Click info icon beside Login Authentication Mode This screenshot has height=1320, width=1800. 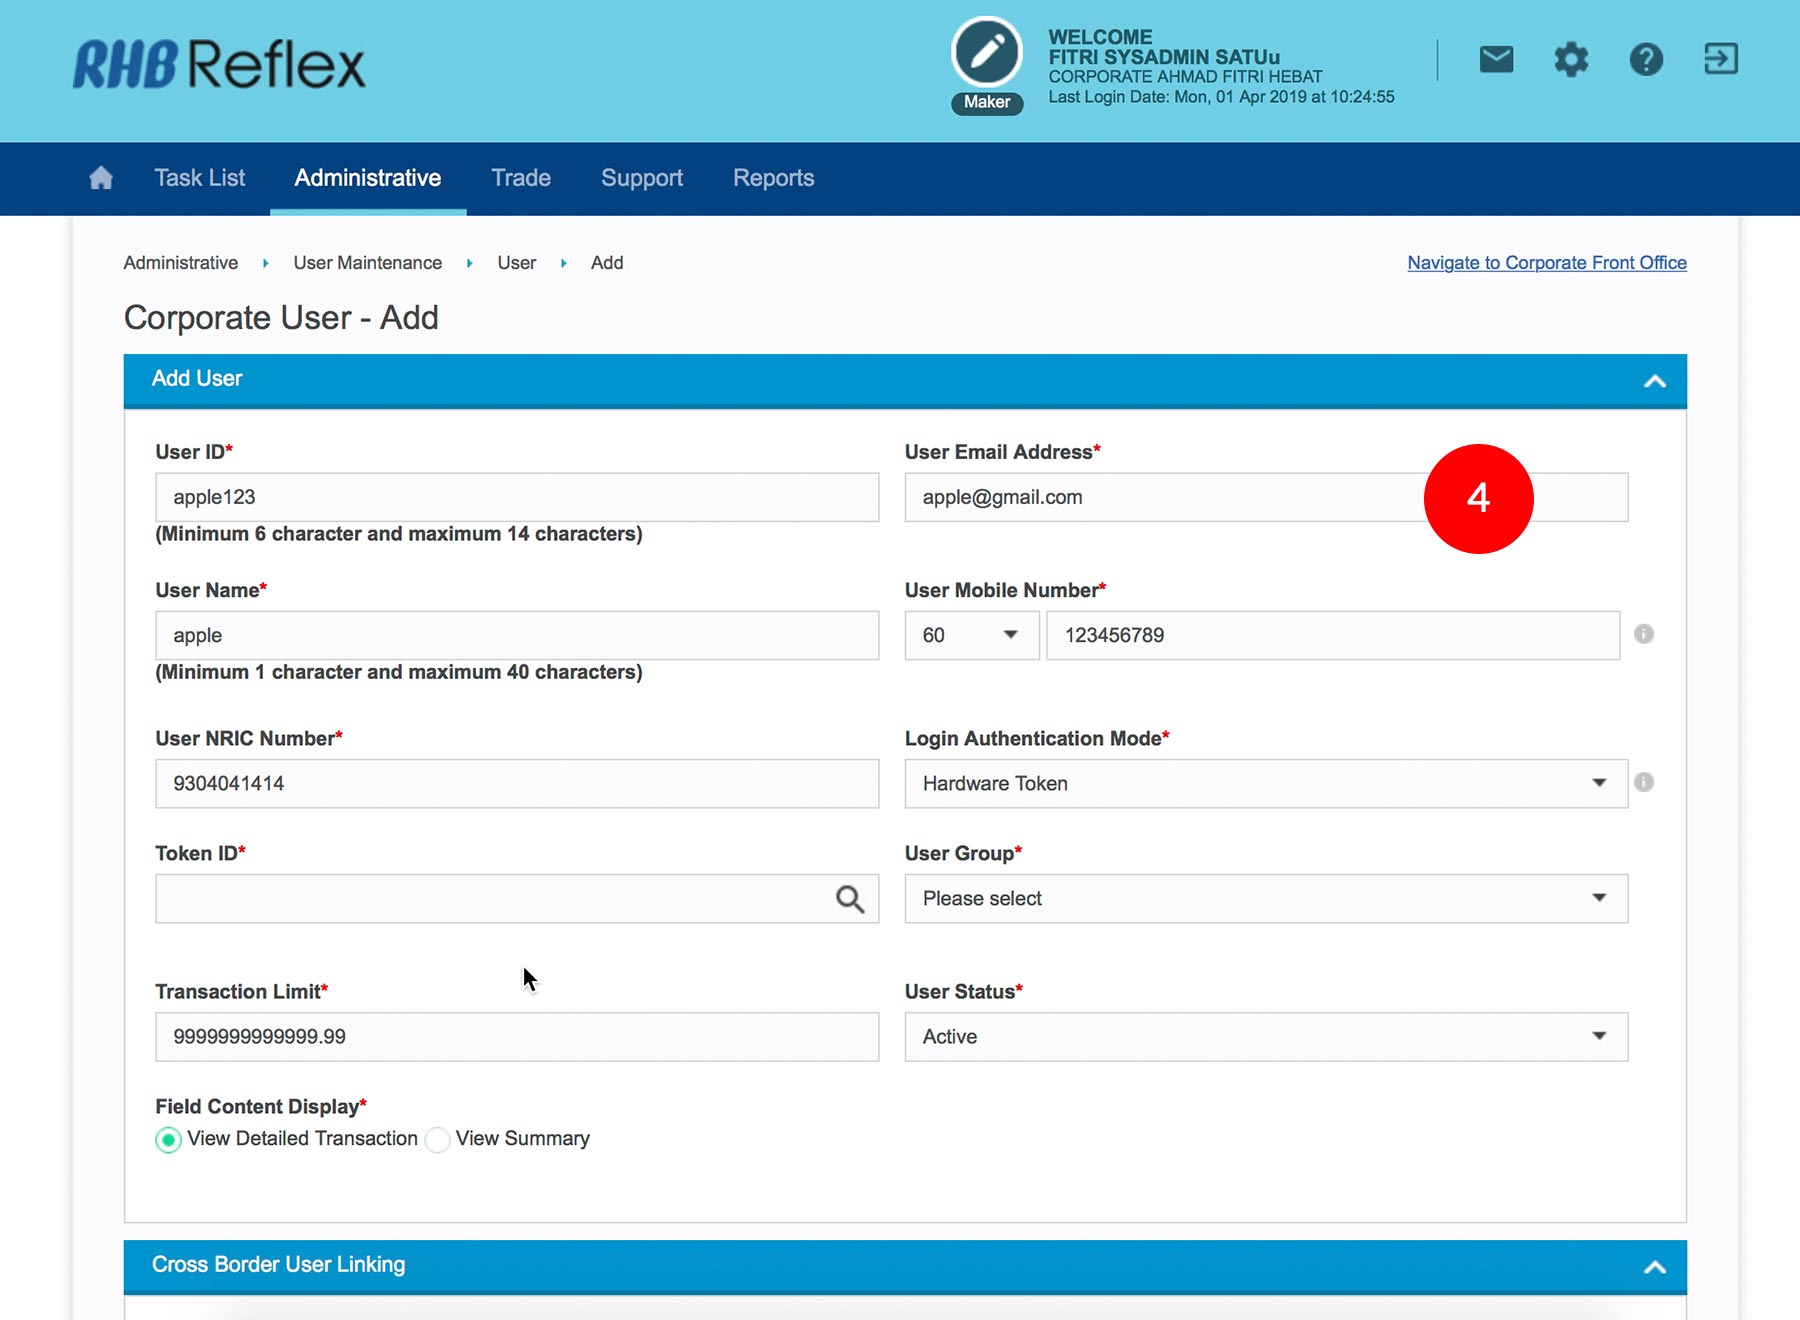click(1644, 782)
